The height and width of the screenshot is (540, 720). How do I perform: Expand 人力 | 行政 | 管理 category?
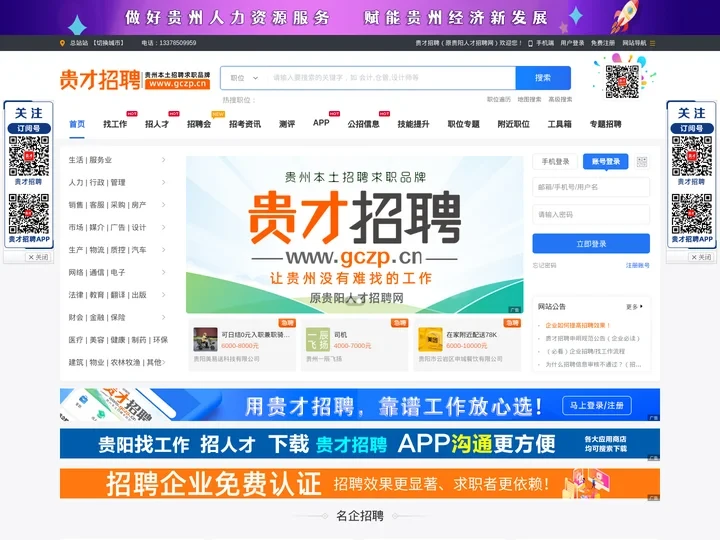click(x=117, y=182)
